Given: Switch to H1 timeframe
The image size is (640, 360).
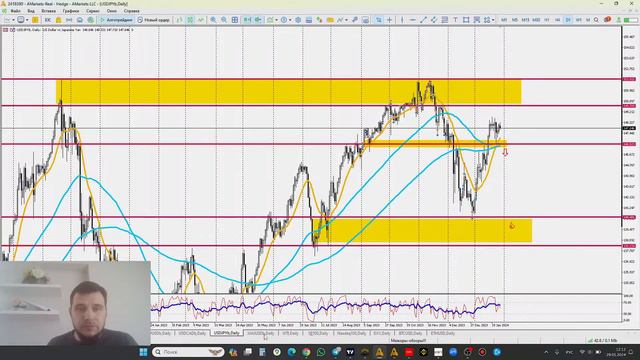Looking at the screenshot, I should [x=547, y=20].
